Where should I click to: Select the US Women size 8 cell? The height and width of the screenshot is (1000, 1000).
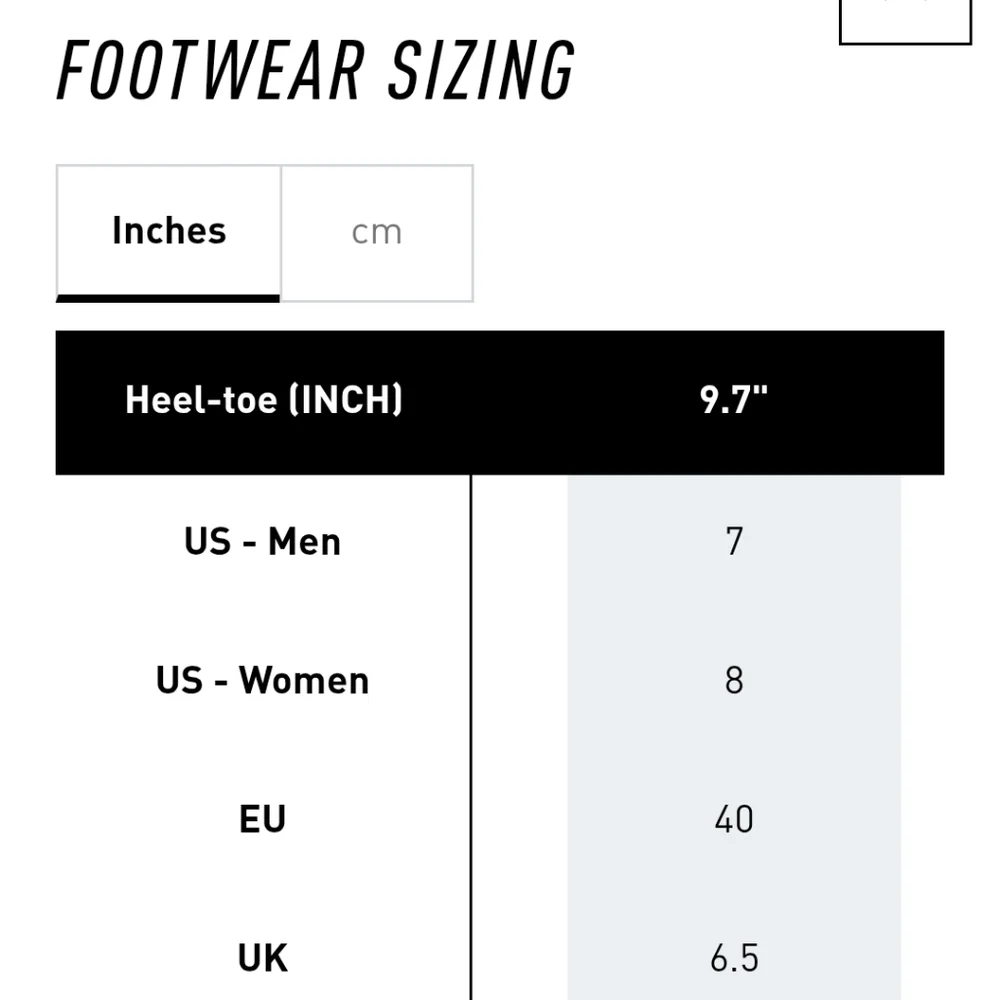734,681
